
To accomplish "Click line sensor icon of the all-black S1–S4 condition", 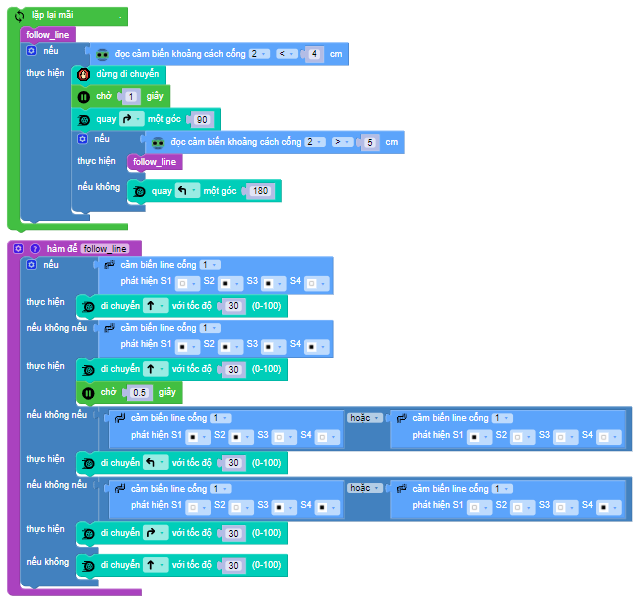I will [x=109, y=328].
